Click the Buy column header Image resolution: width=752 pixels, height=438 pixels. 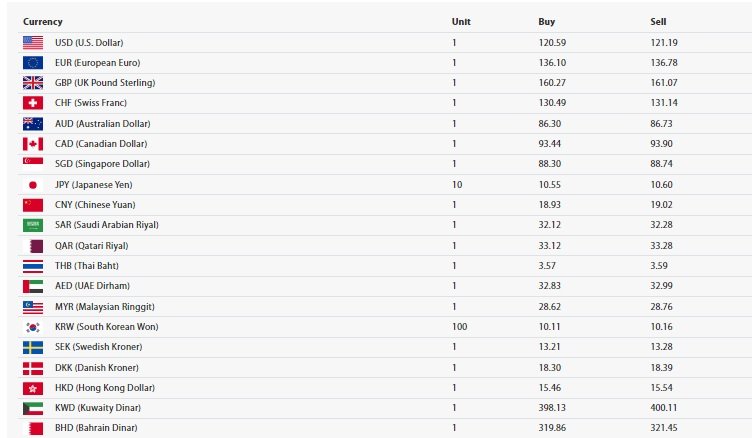546,22
